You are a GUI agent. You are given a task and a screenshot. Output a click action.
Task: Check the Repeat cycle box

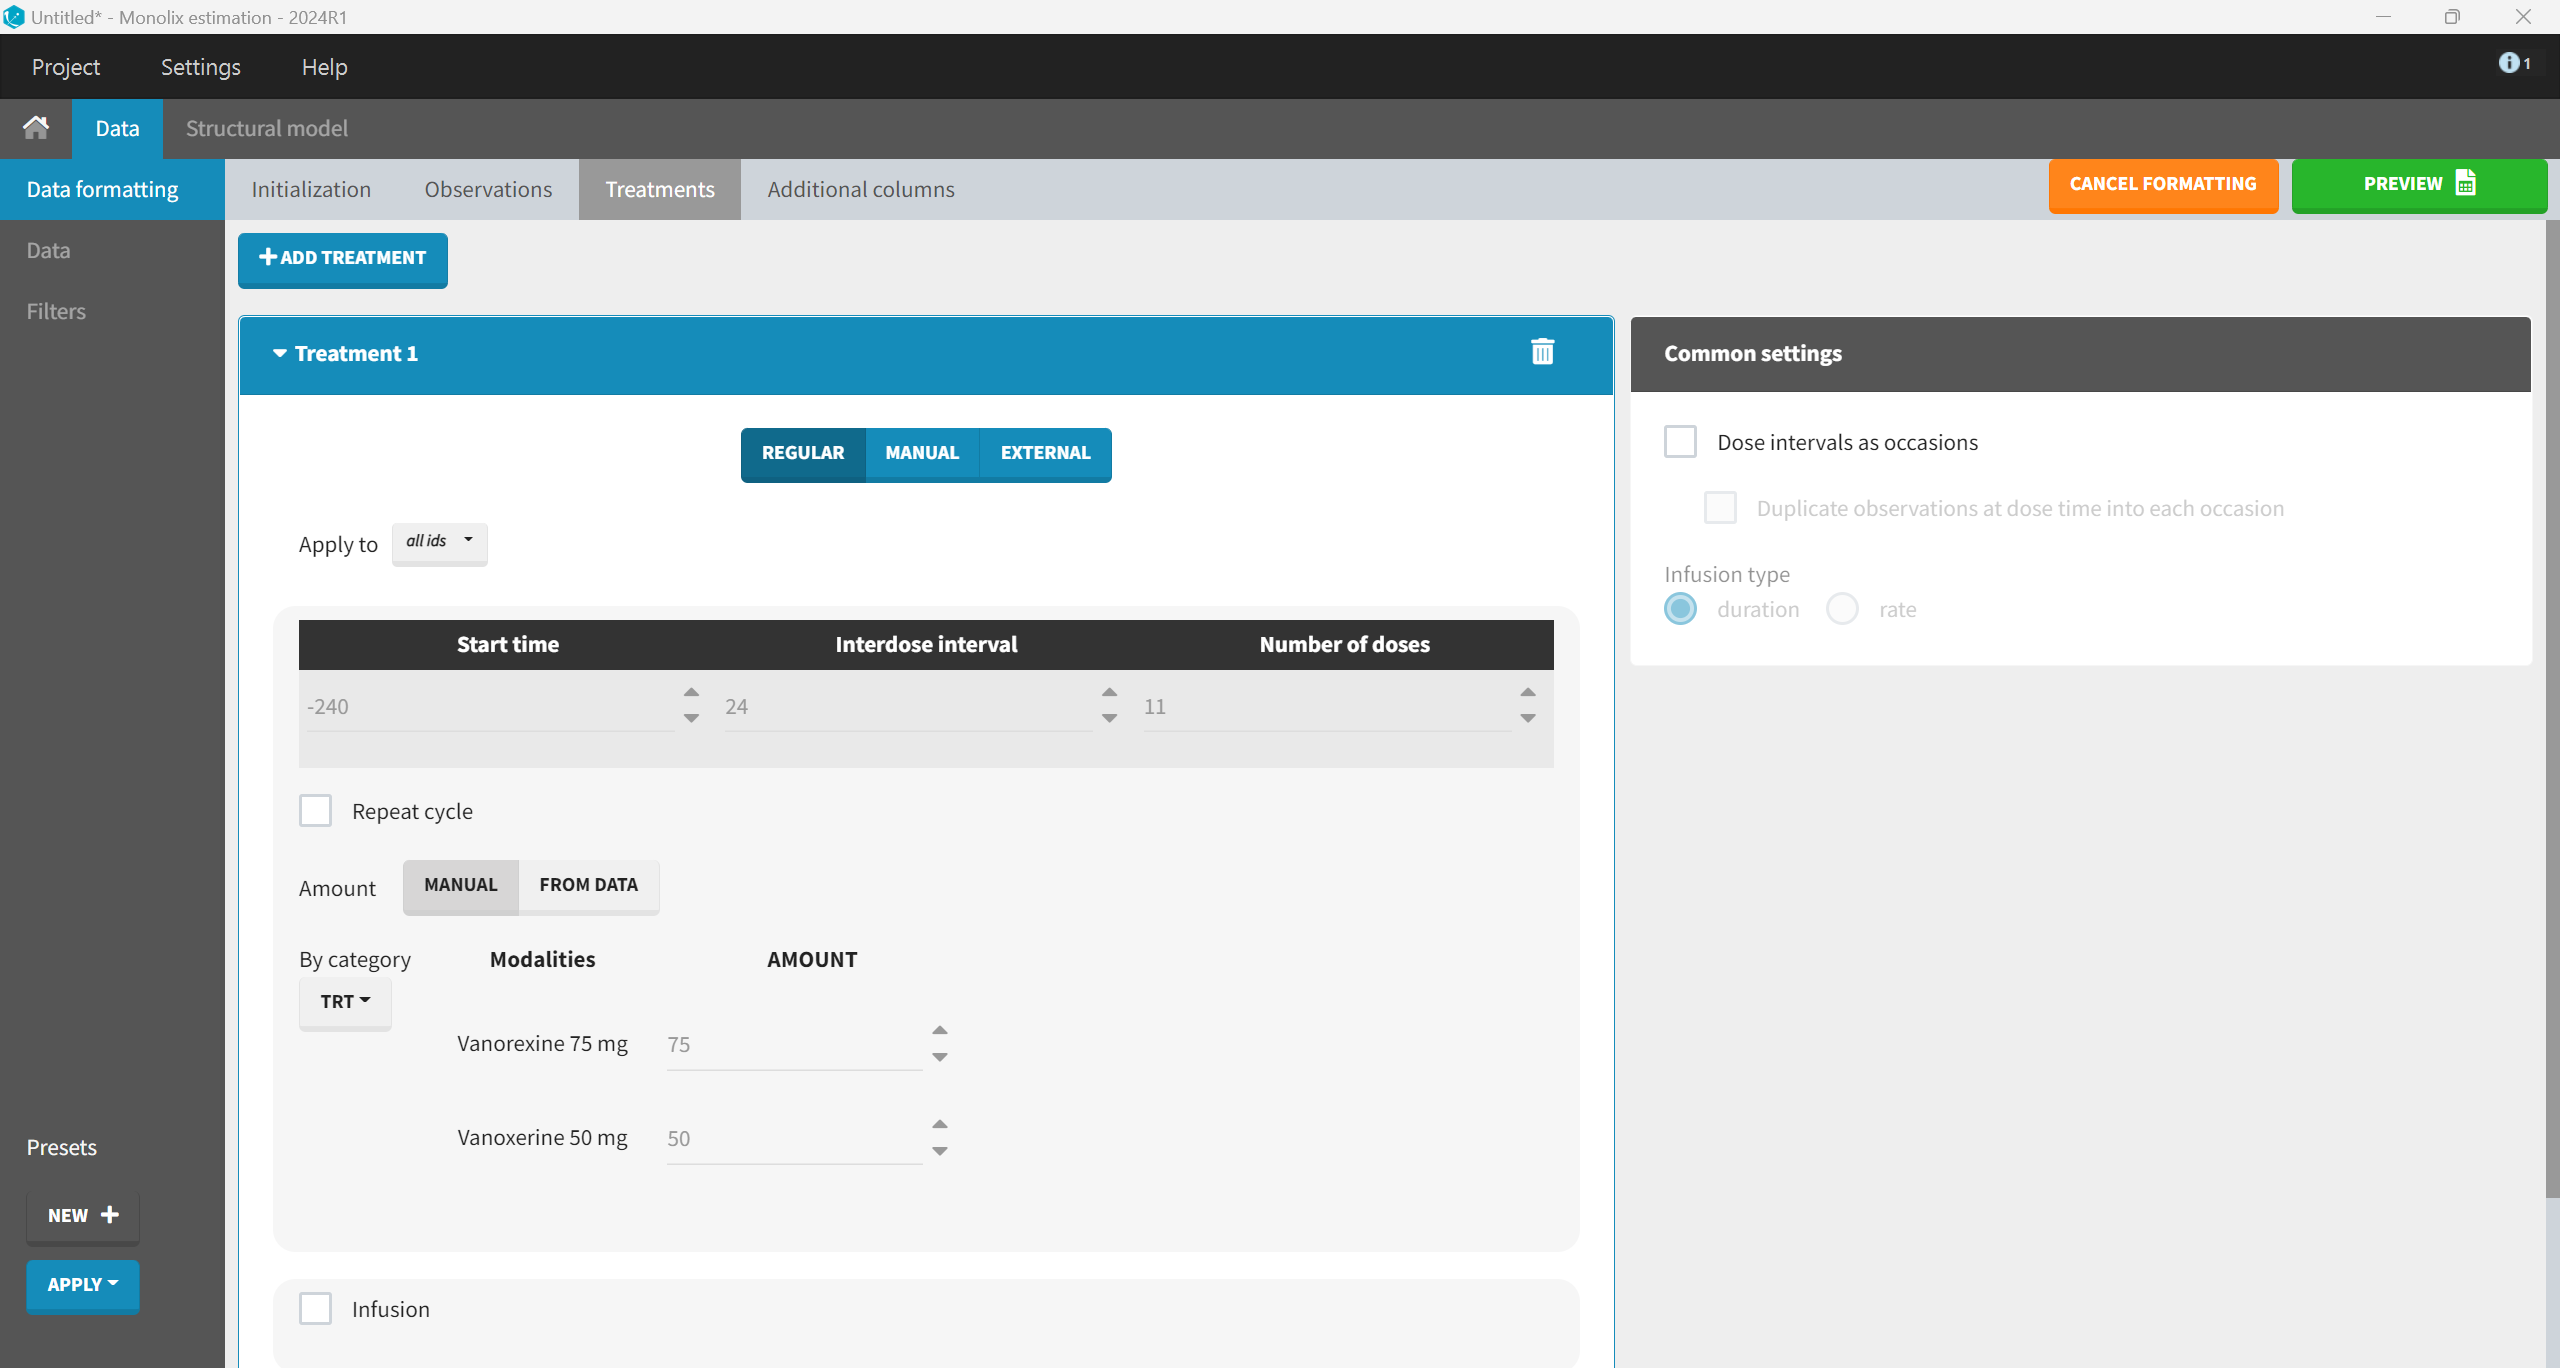tap(316, 810)
